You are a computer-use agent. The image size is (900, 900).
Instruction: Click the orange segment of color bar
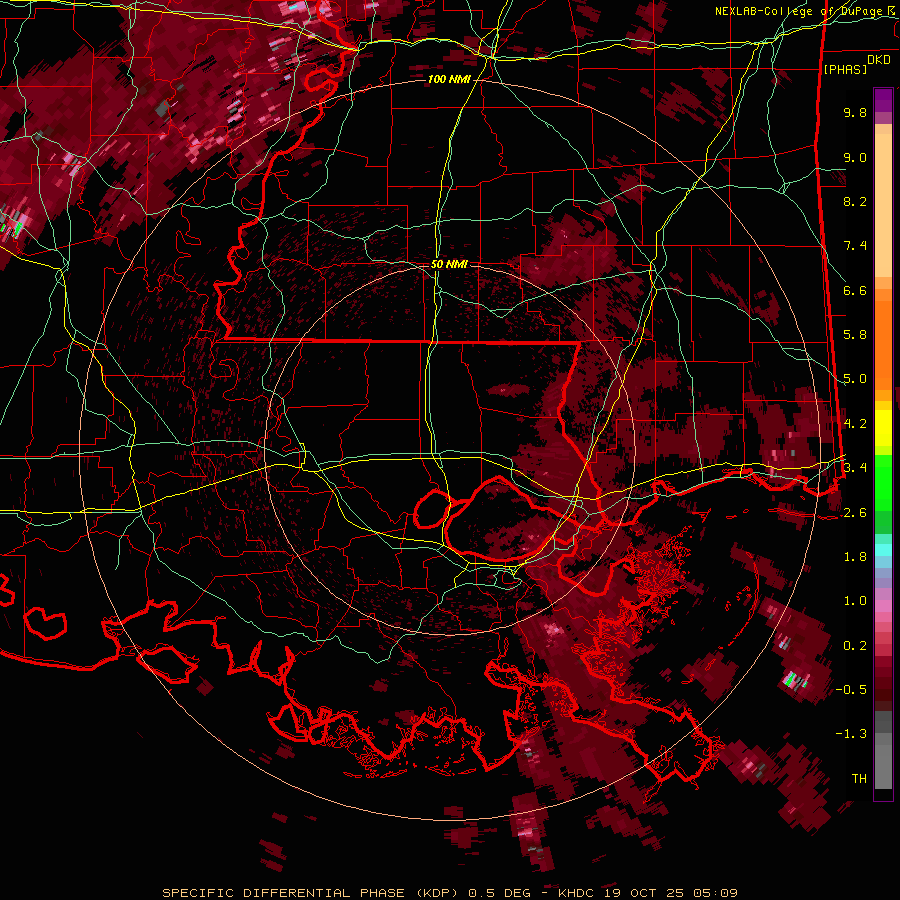[x=883, y=339]
